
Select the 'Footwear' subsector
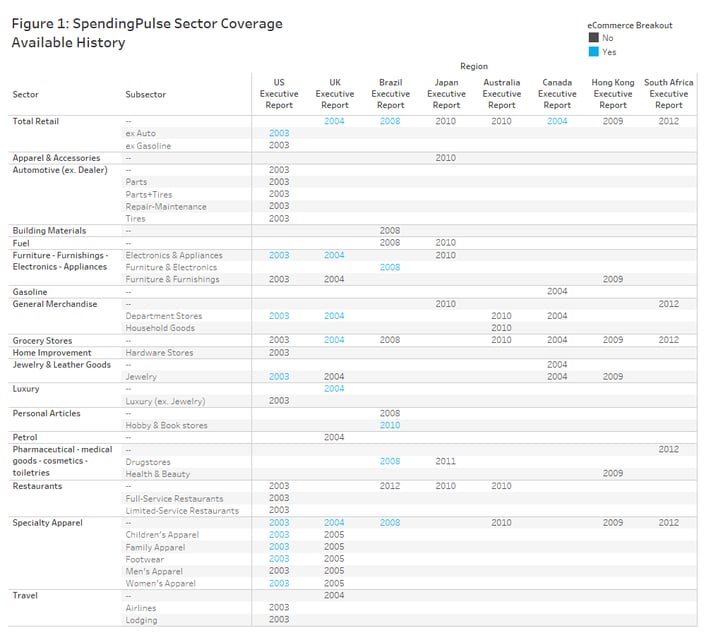[x=145, y=559]
